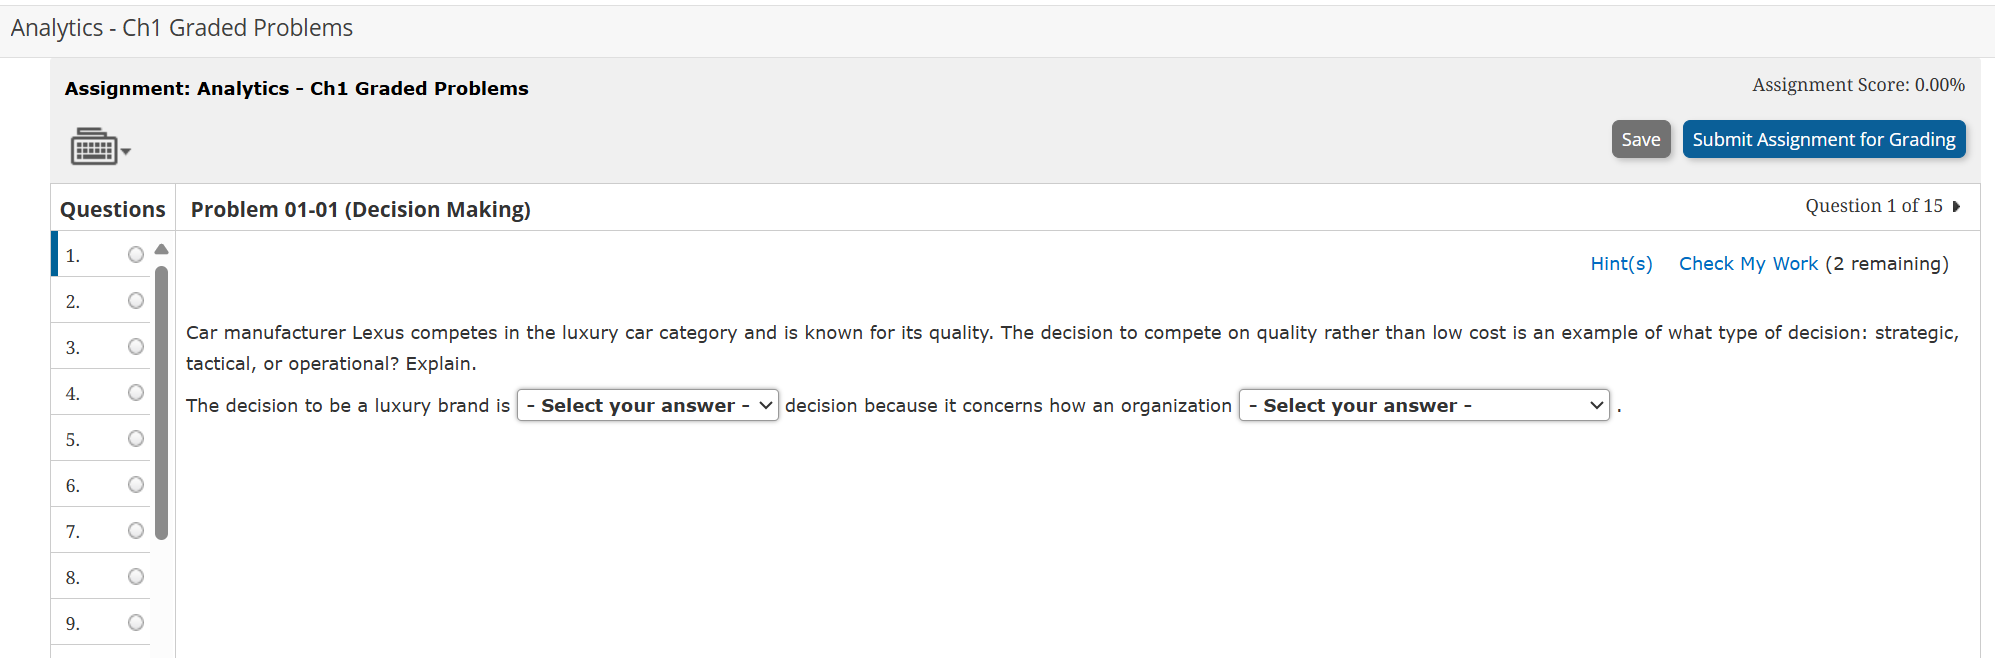Open the decision type answer dropdown
Image resolution: width=1995 pixels, height=658 pixels.
pos(647,405)
